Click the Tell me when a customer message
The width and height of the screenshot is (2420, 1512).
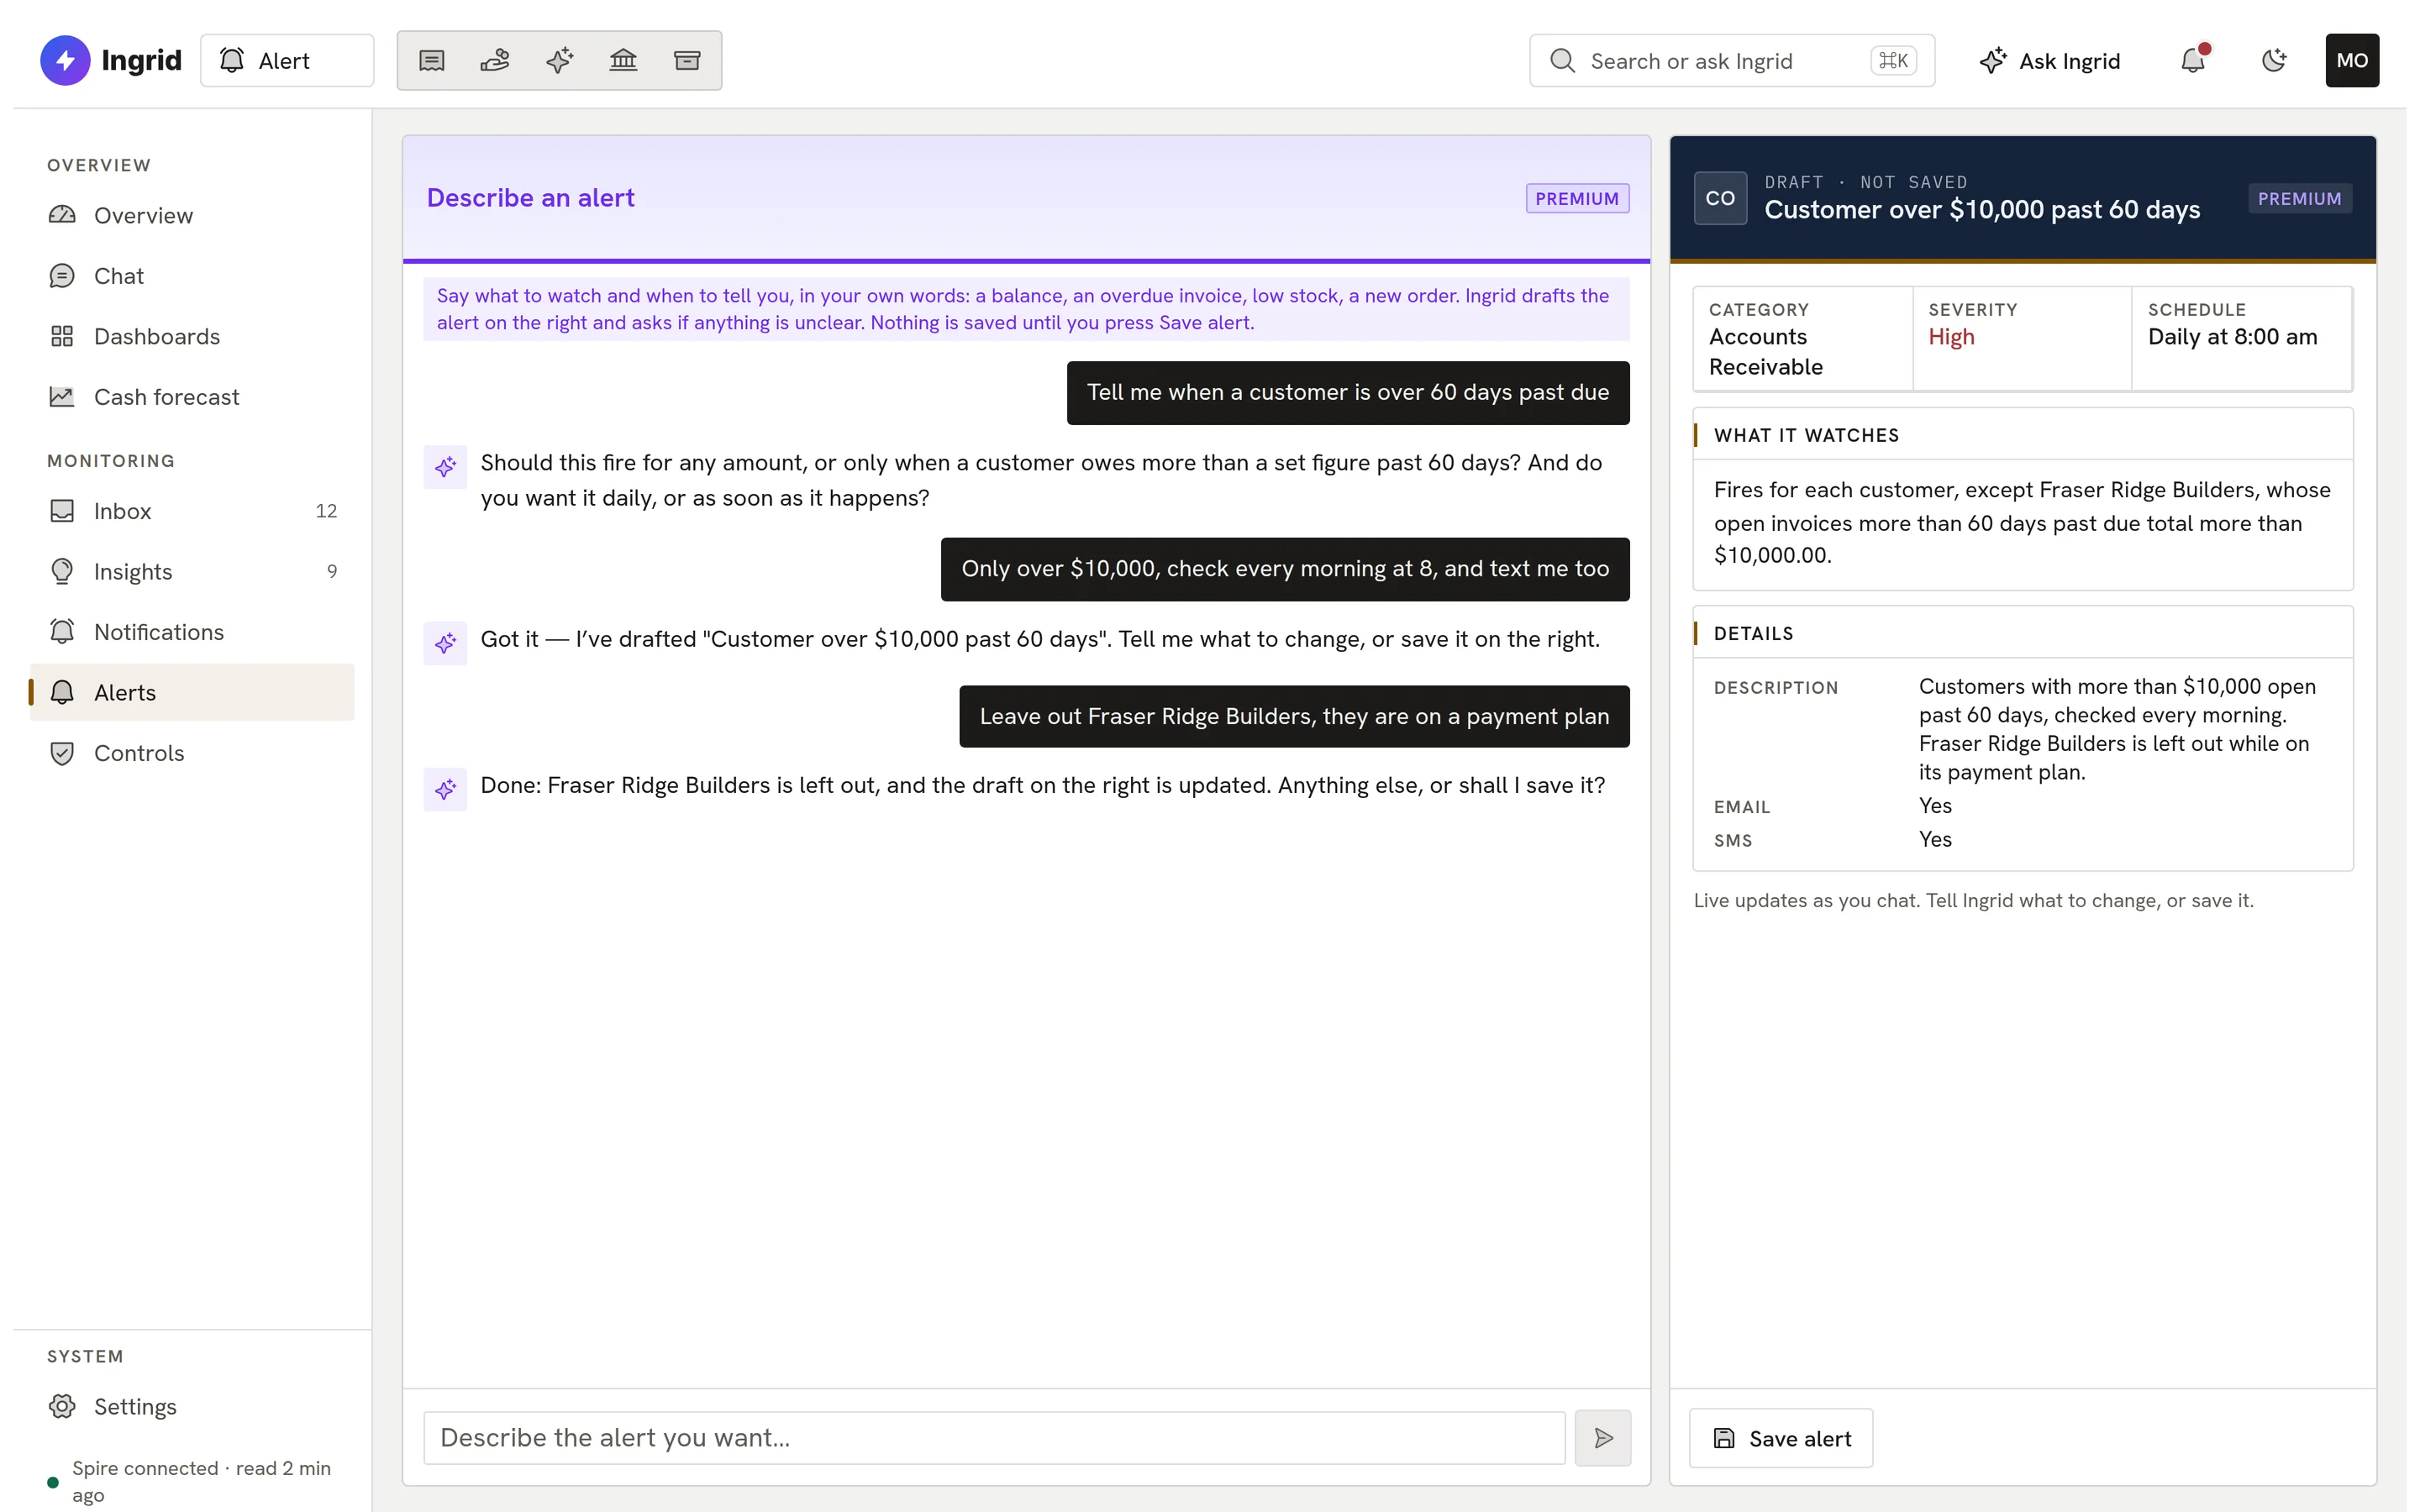coord(1348,392)
